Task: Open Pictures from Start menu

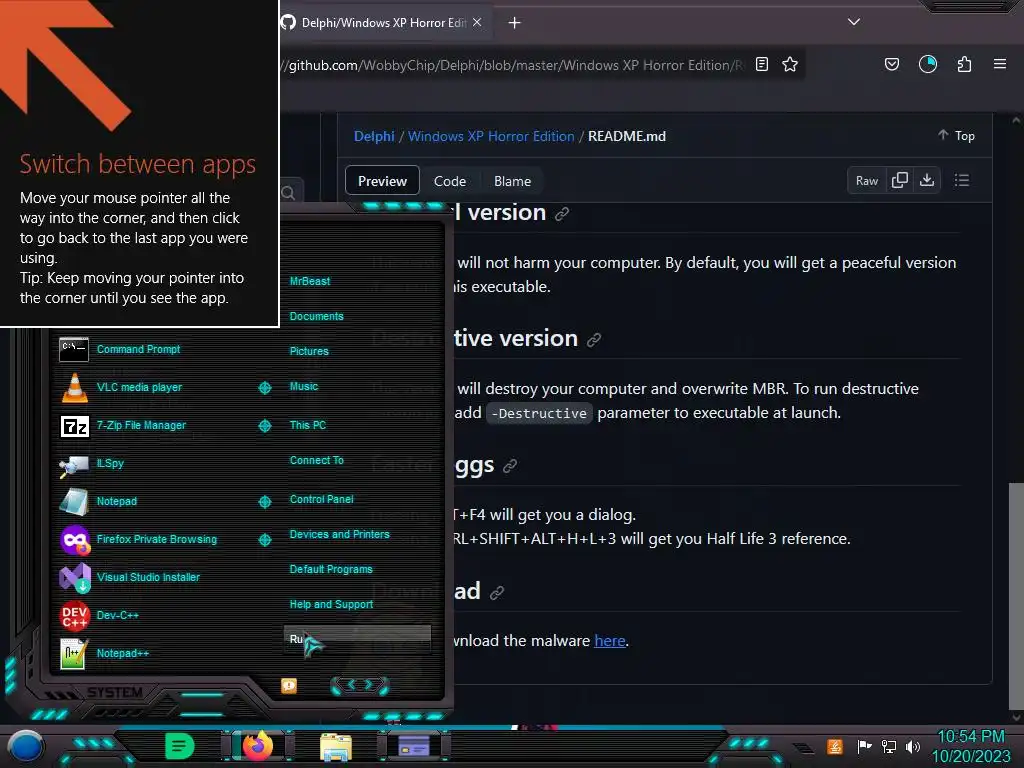Action: pos(309,351)
